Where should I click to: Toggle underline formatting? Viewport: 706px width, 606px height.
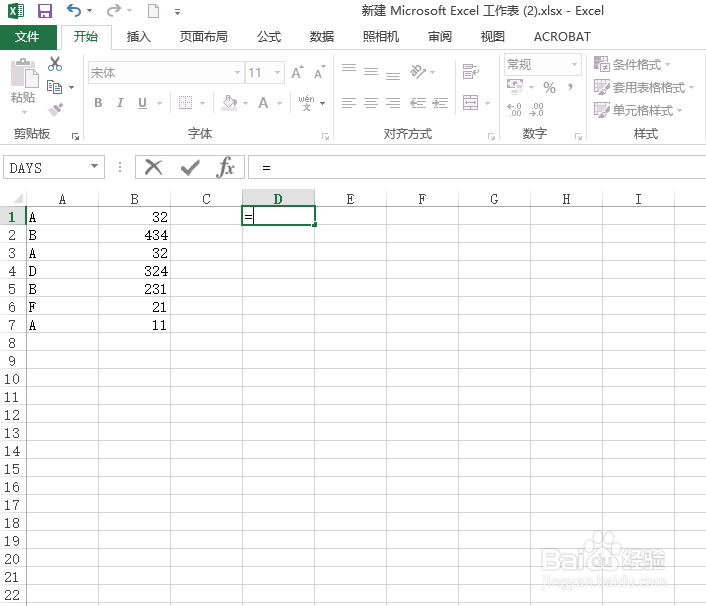click(x=142, y=103)
